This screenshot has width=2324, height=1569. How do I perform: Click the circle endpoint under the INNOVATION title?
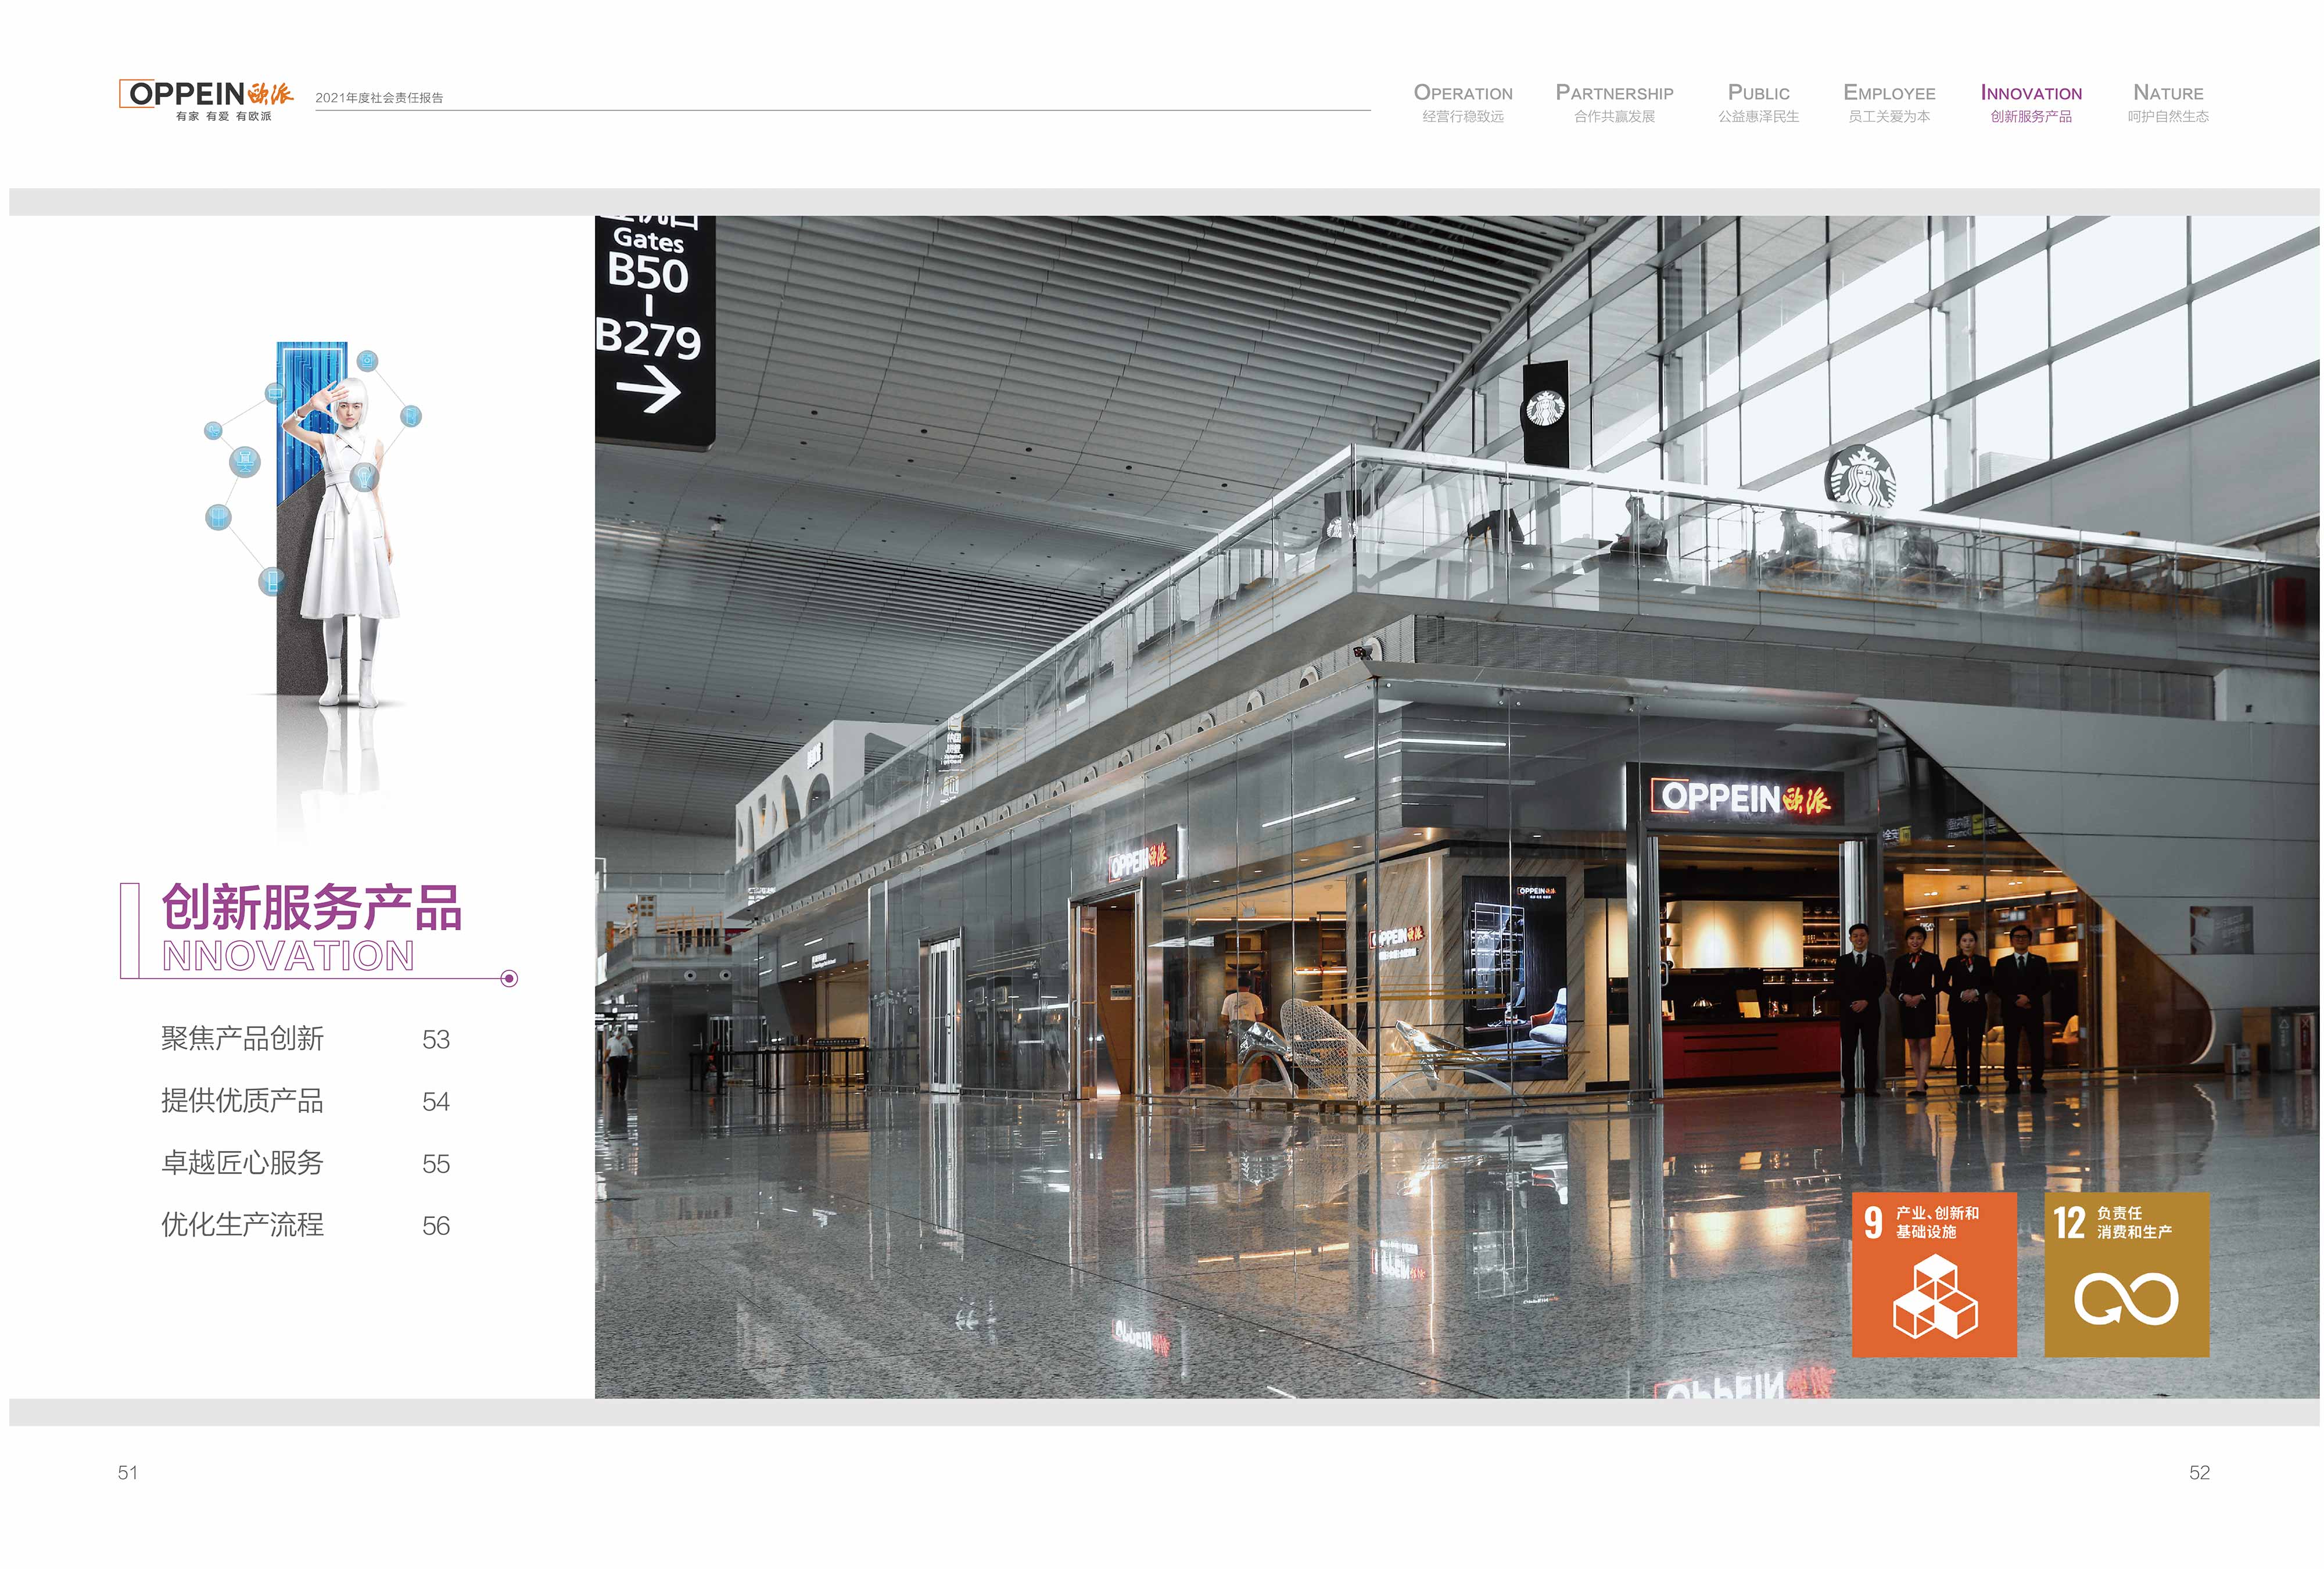point(509,978)
